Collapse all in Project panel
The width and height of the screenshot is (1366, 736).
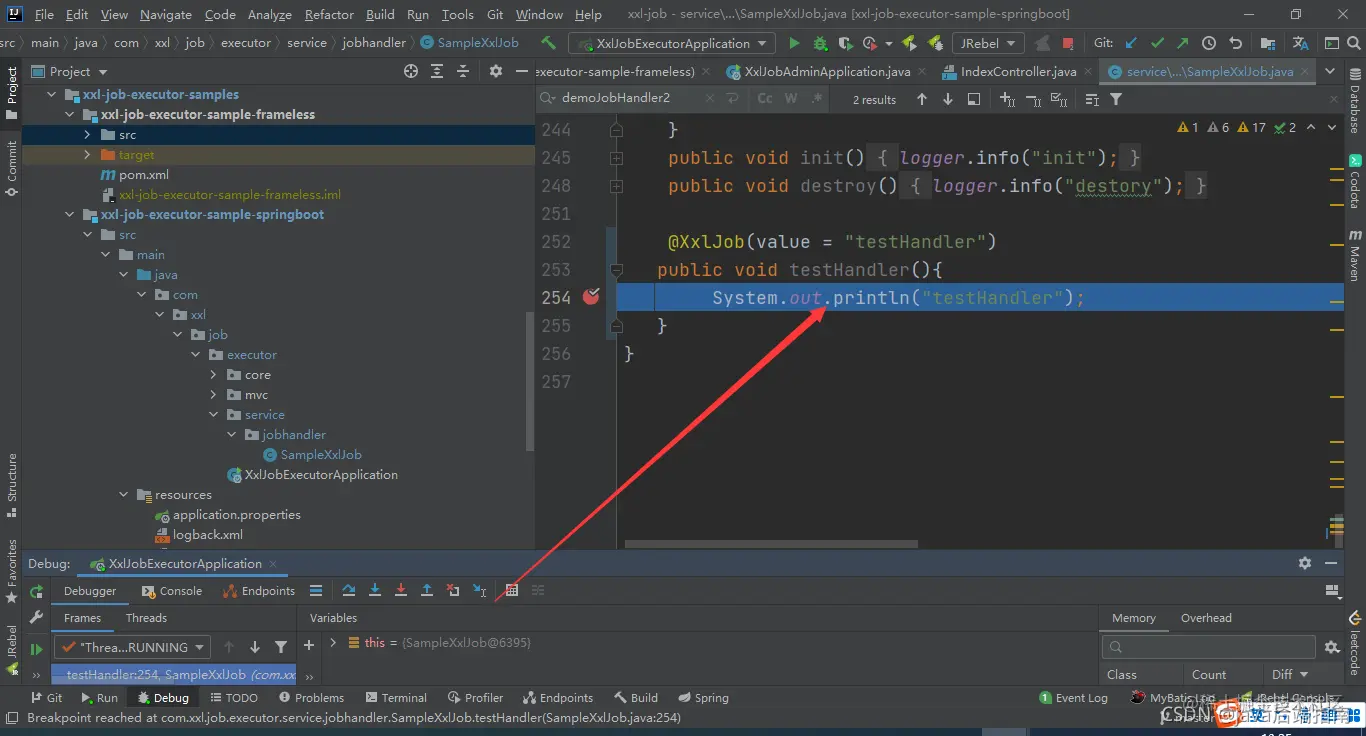click(x=463, y=71)
